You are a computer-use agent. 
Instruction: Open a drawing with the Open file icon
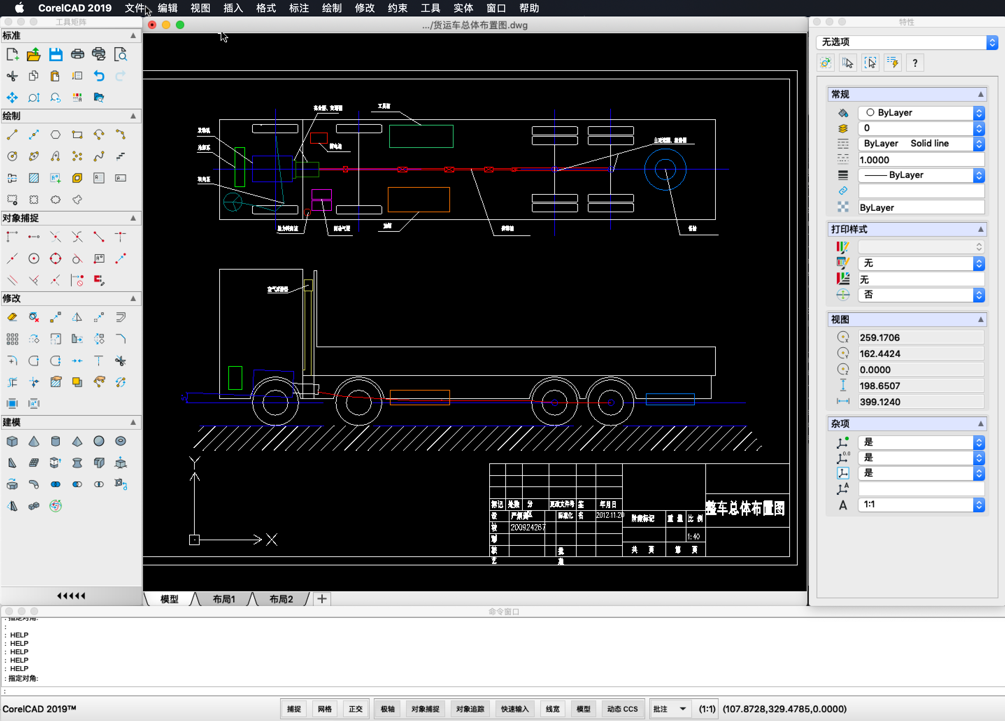click(x=34, y=54)
